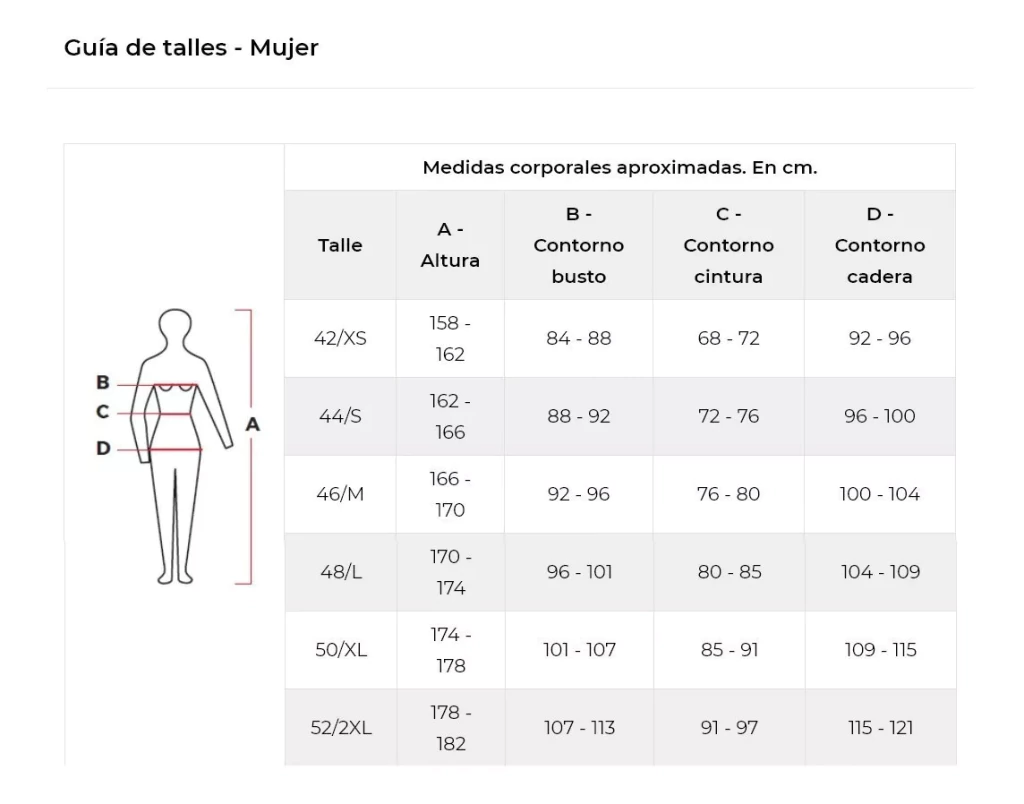This screenshot has width=1024, height=804.
Task: Click the 115 - 121 hip measurement cell
Action: click(x=880, y=728)
